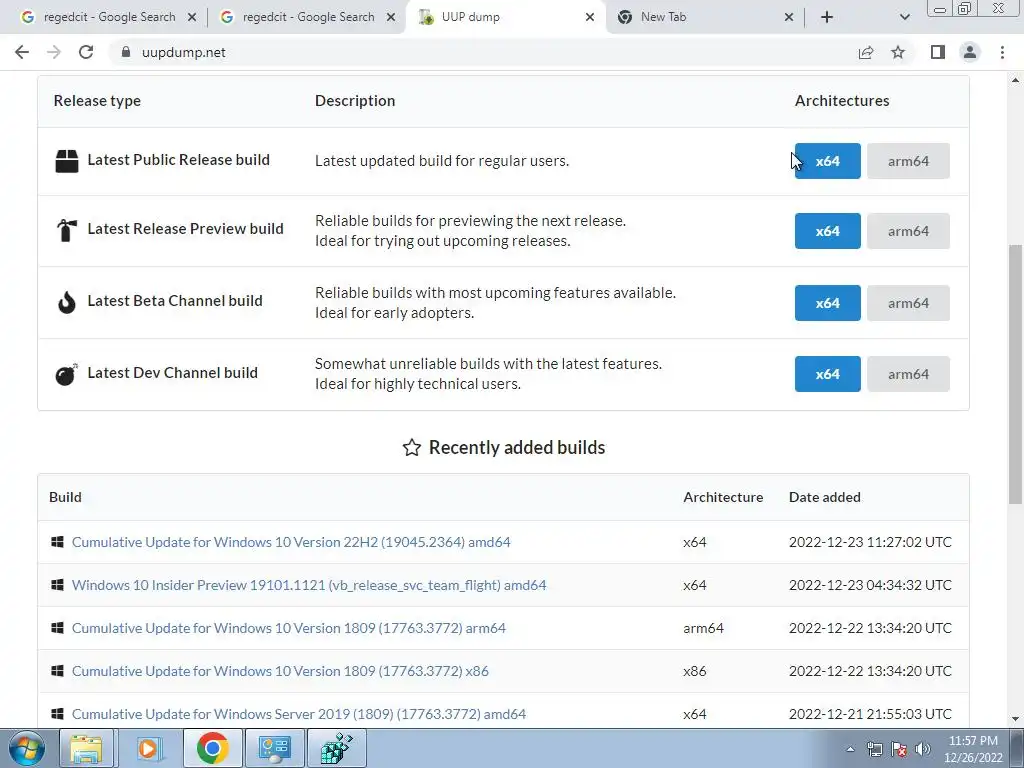The height and width of the screenshot is (768, 1024).
Task: Click the 'Date added' column header
Action: pos(825,497)
